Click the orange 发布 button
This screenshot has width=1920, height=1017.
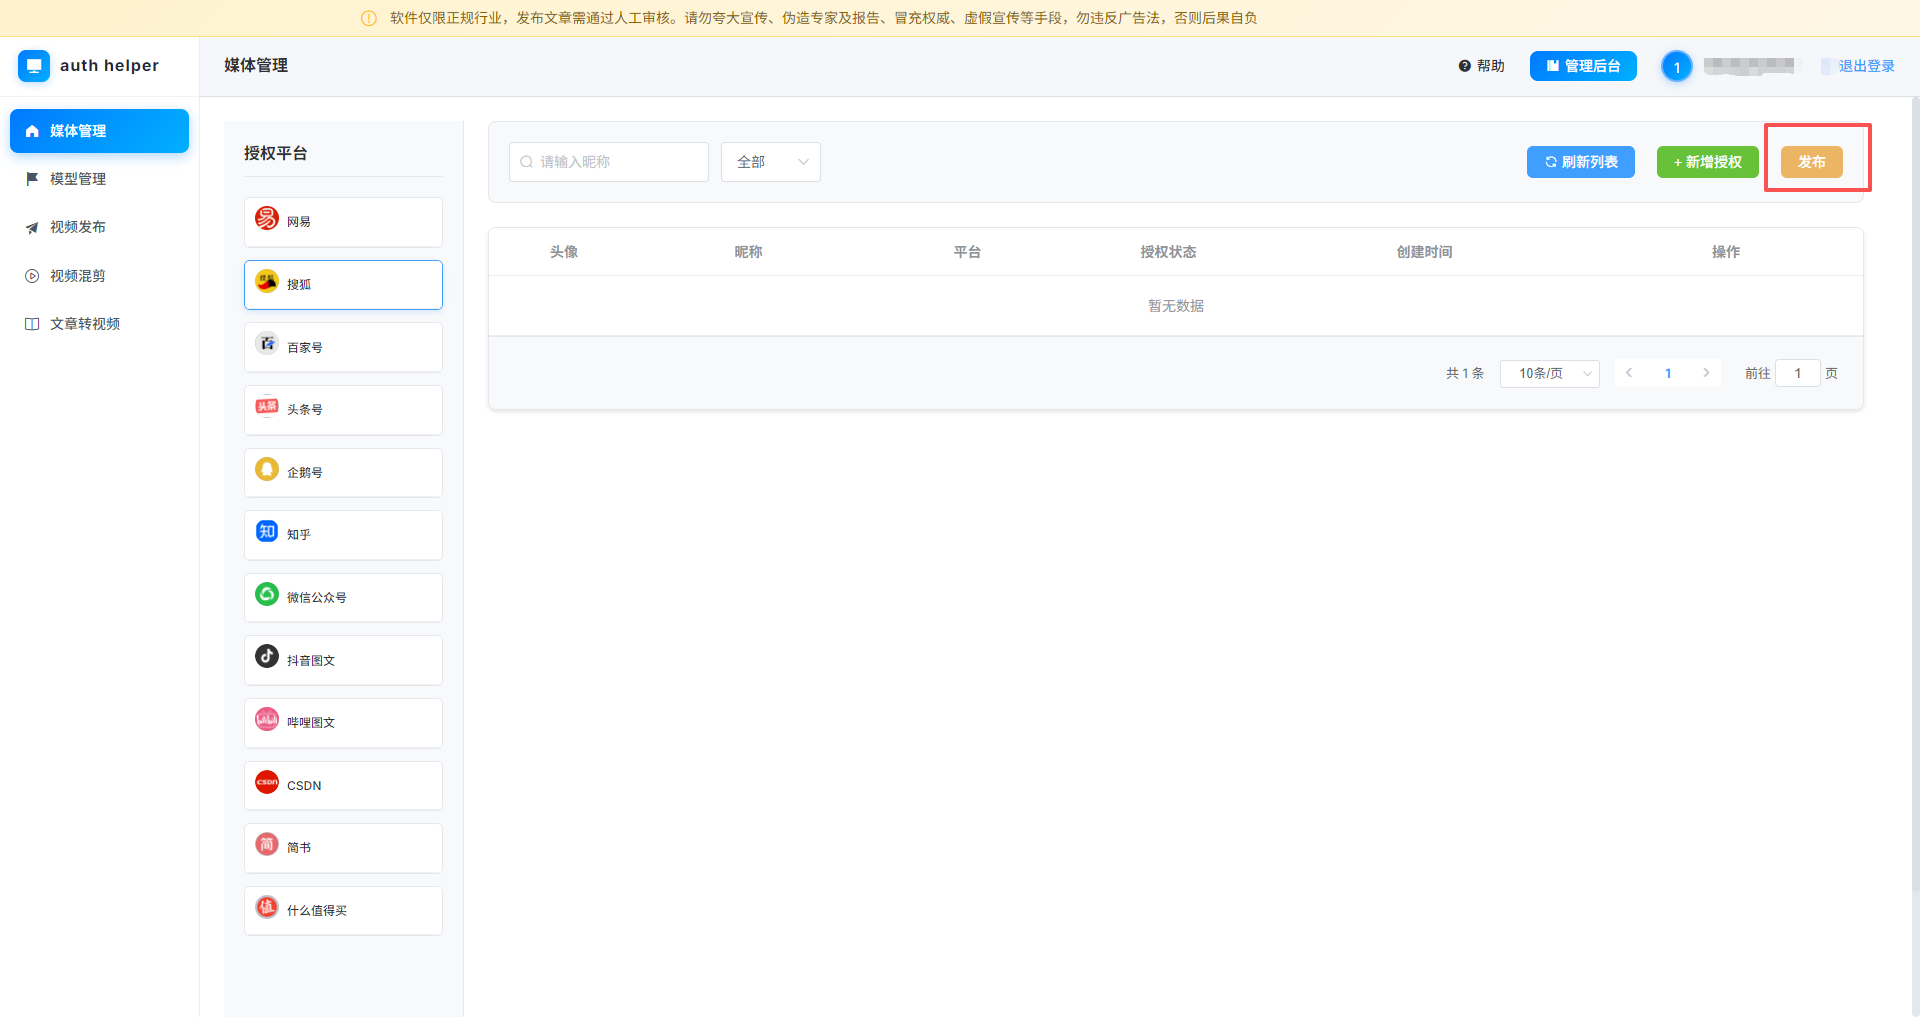click(x=1812, y=162)
